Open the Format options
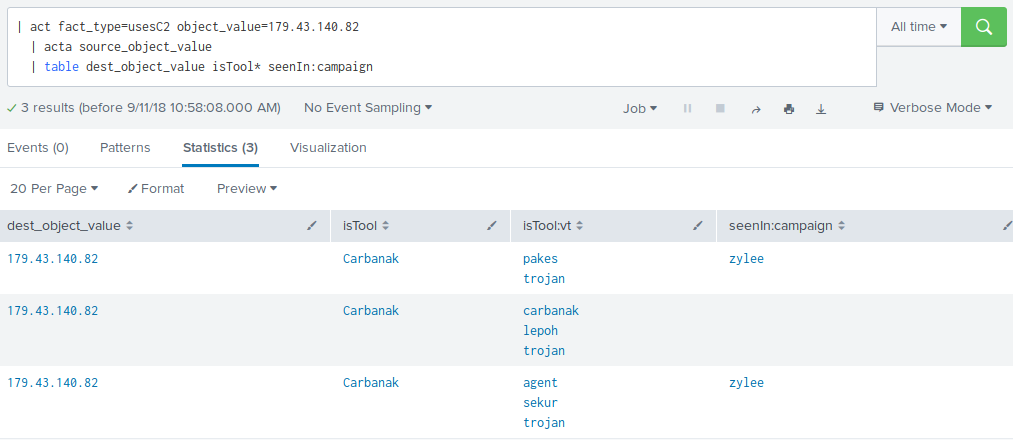Image resolution: width=1013 pixels, height=440 pixels. click(x=156, y=189)
